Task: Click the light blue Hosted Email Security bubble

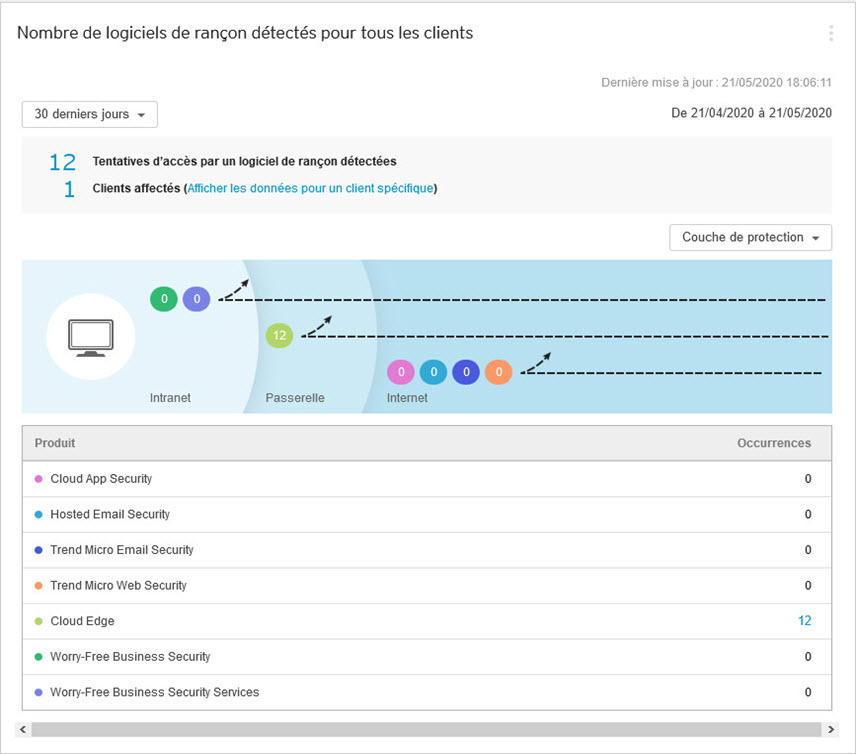Action: [x=433, y=373]
